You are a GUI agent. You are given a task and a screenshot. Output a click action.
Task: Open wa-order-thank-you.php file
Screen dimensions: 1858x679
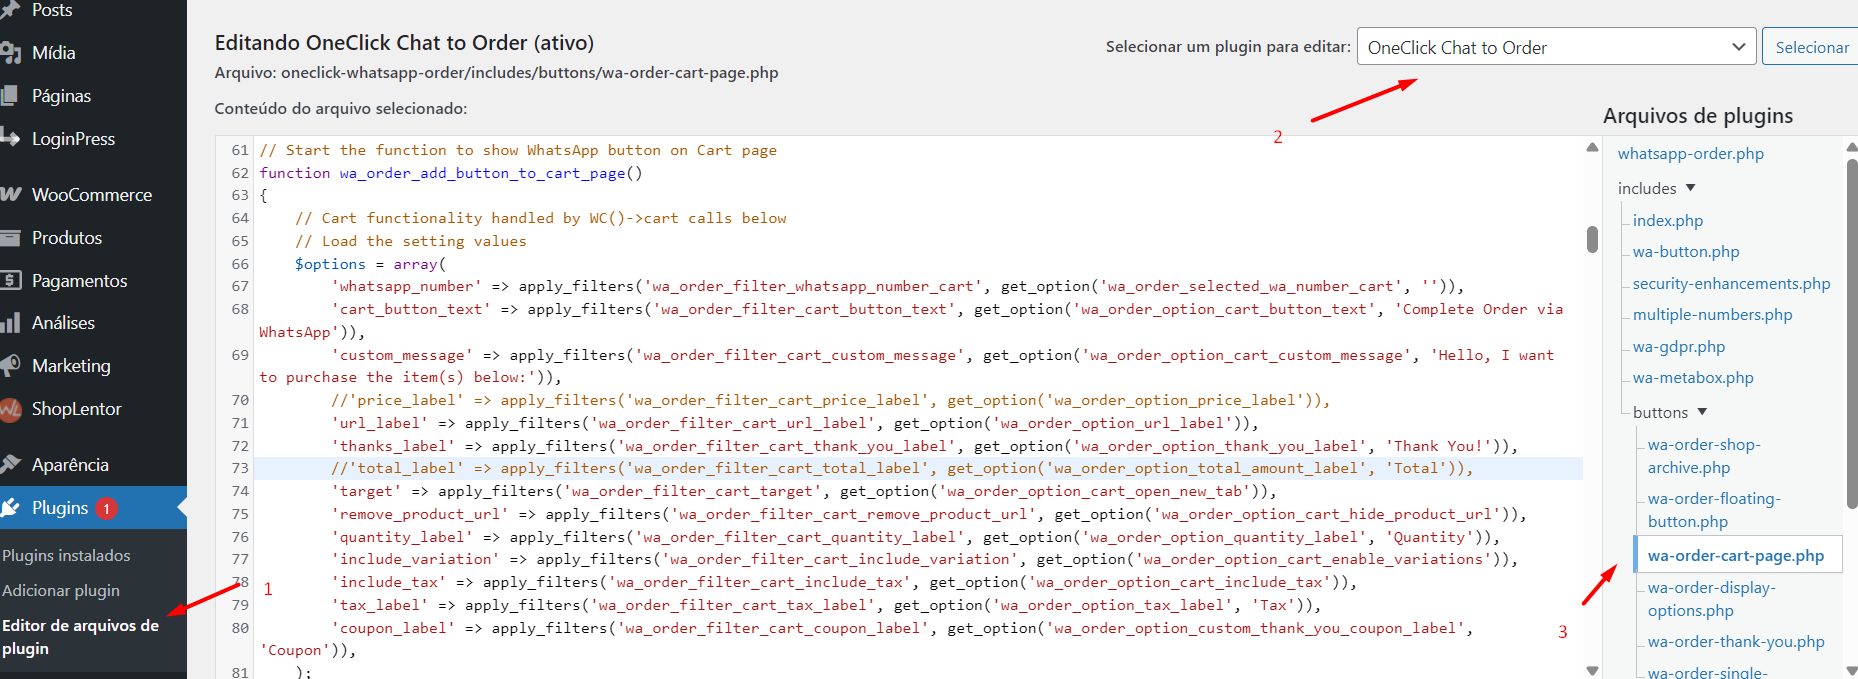coord(1736,642)
